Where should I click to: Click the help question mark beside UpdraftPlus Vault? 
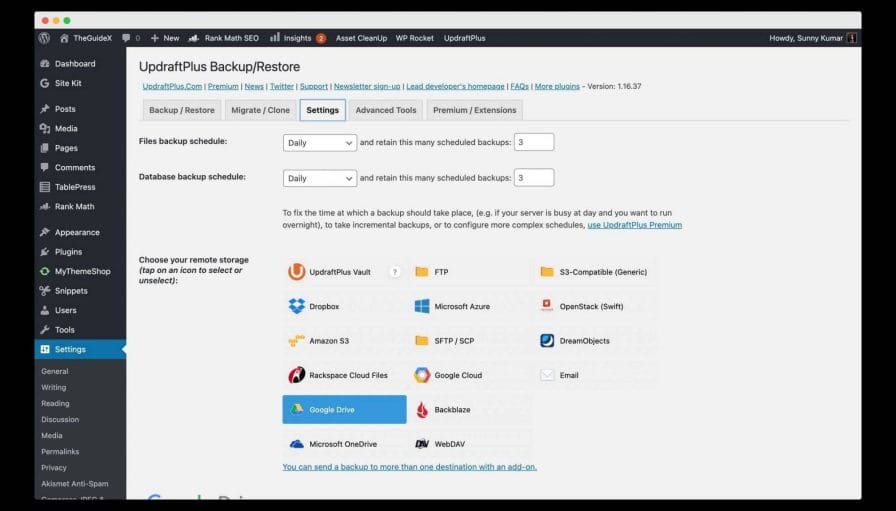pyautogui.click(x=394, y=272)
